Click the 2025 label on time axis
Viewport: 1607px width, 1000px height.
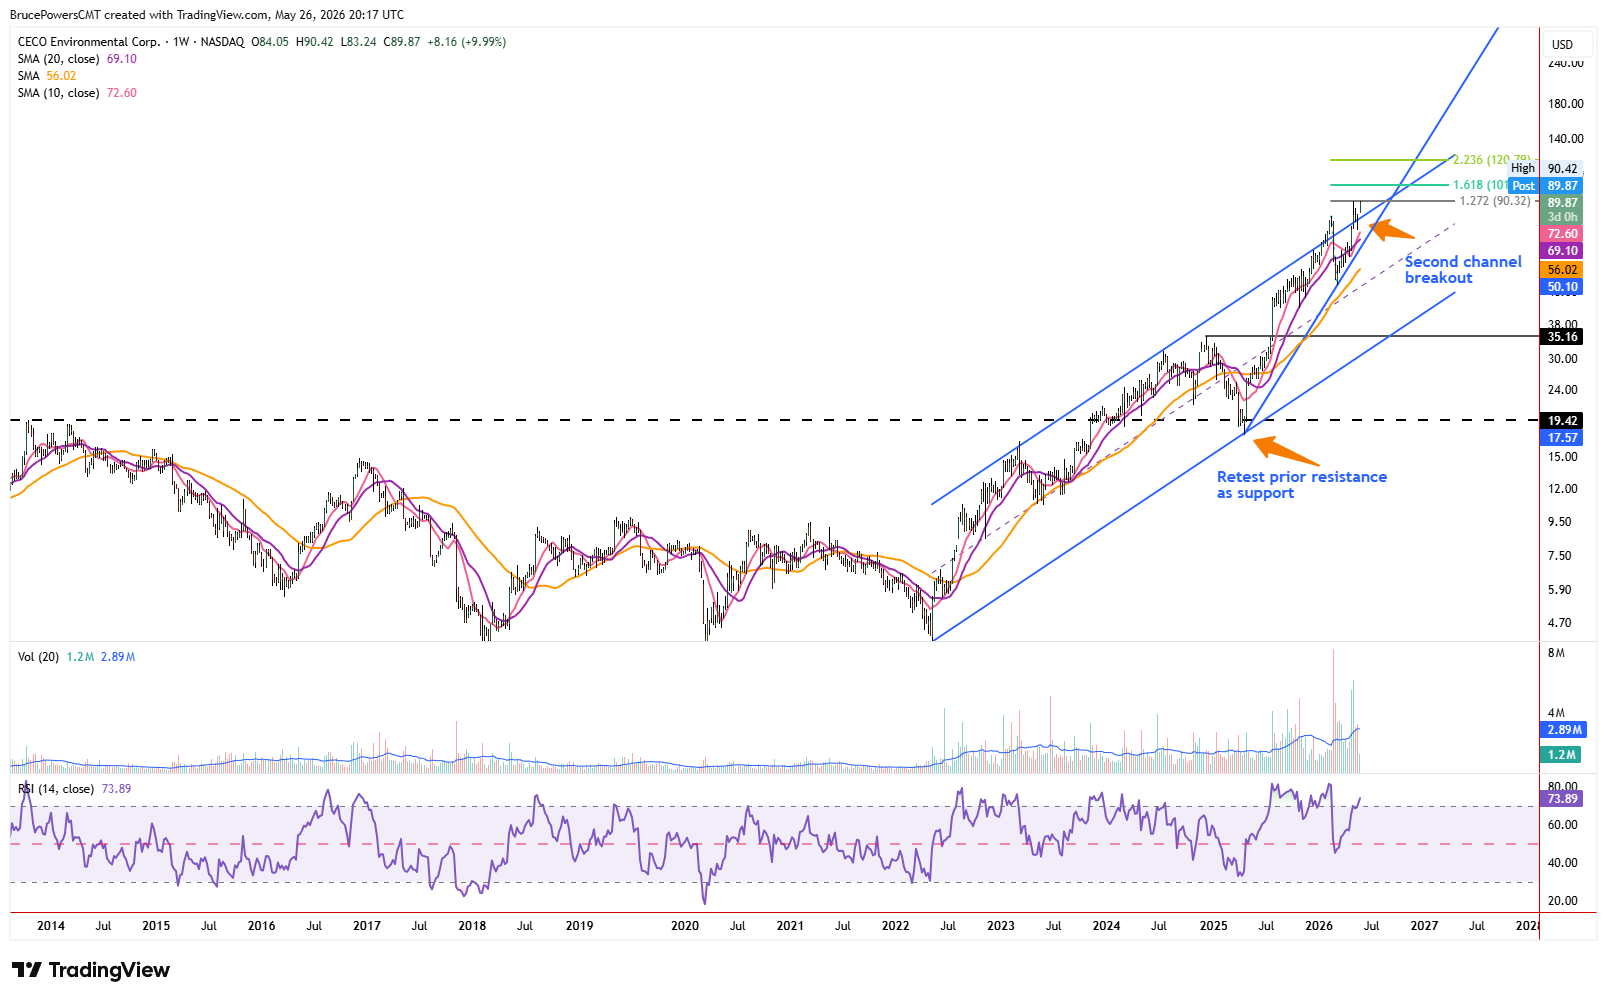click(1213, 926)
